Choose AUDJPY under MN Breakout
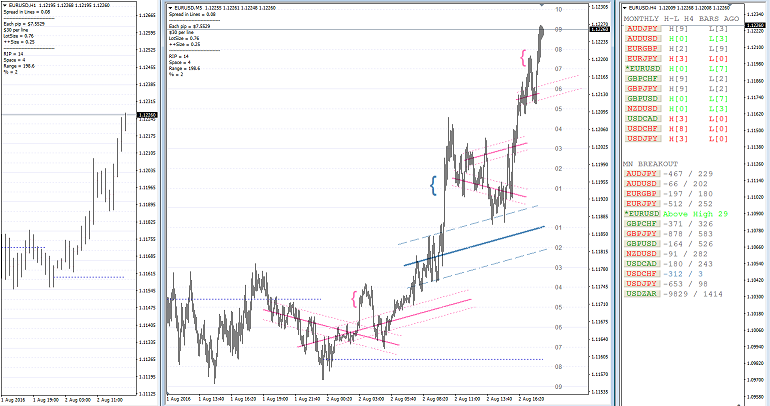This screenshot has width=770, height=406. pos(641,174)
